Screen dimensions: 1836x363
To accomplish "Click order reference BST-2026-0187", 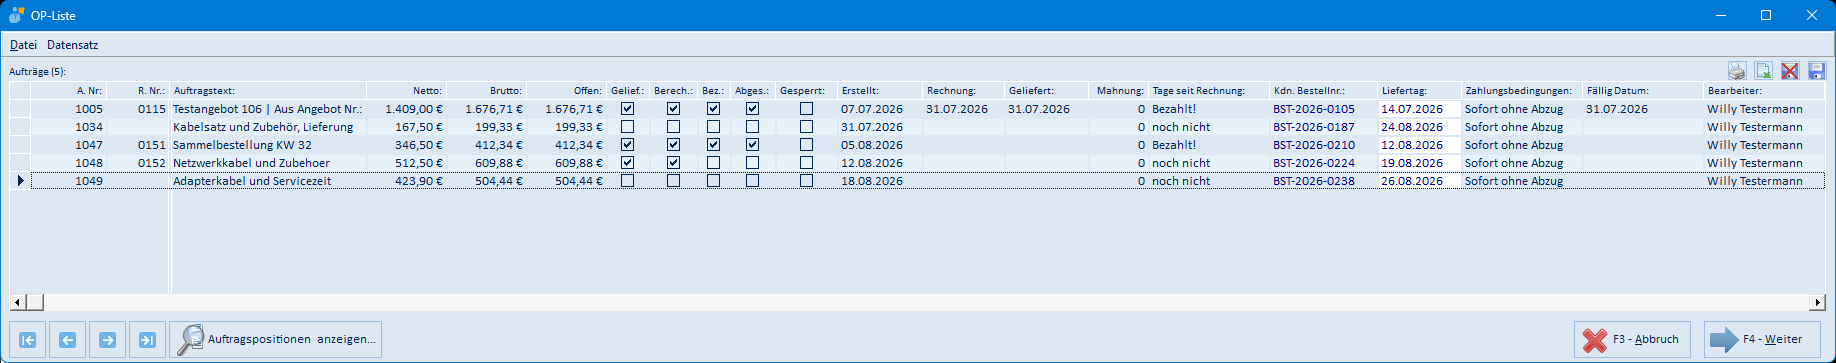I will tap(1314, 127).
